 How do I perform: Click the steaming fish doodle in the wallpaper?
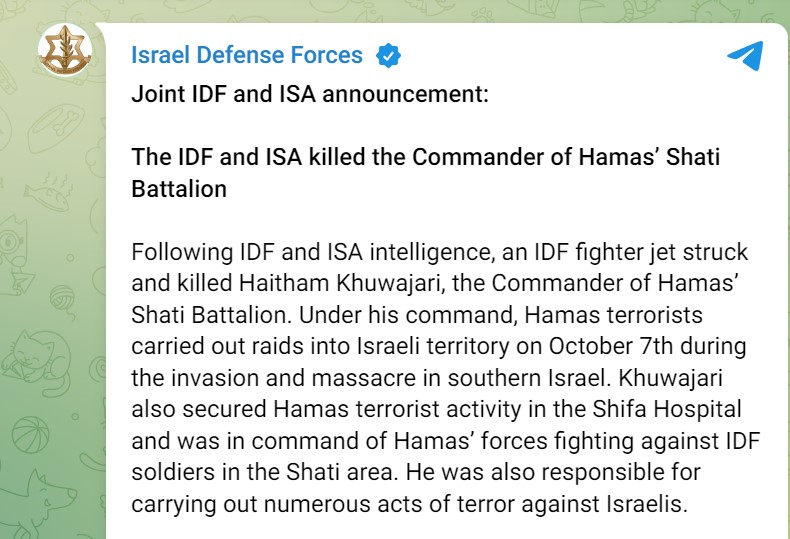(x=48, y=194)
